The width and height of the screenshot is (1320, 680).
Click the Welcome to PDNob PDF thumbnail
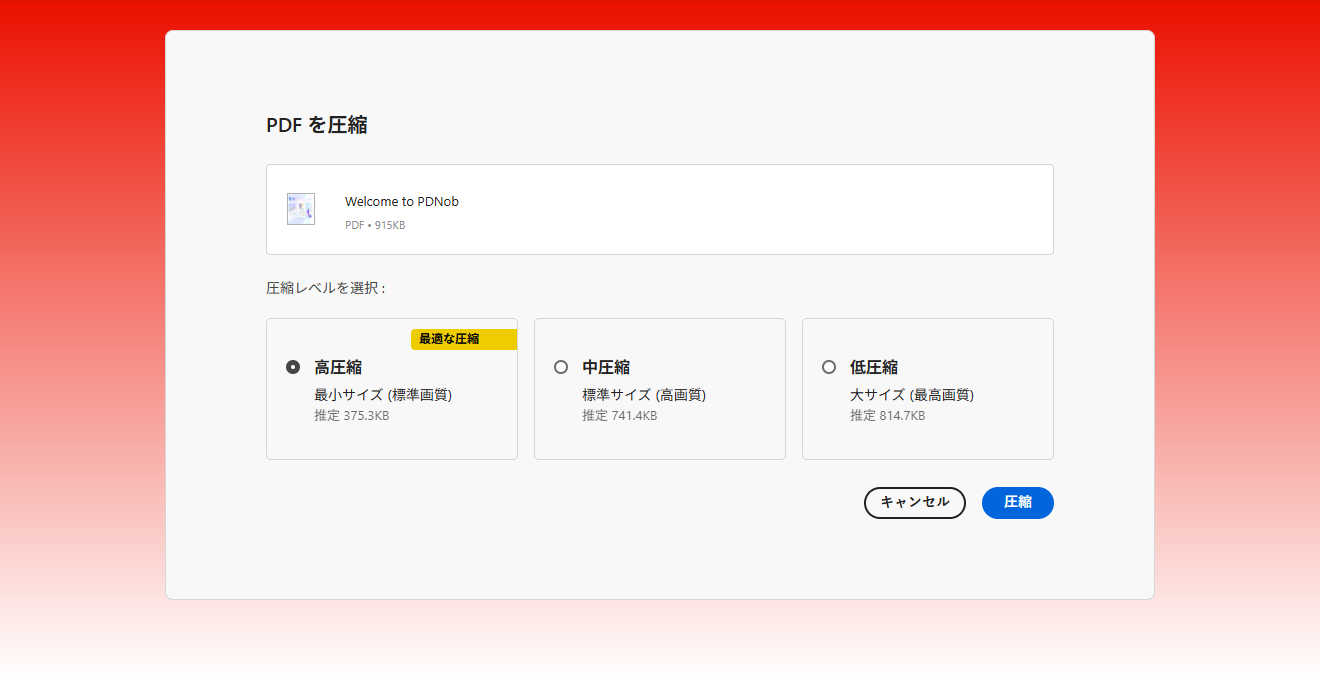pos(301,209)
